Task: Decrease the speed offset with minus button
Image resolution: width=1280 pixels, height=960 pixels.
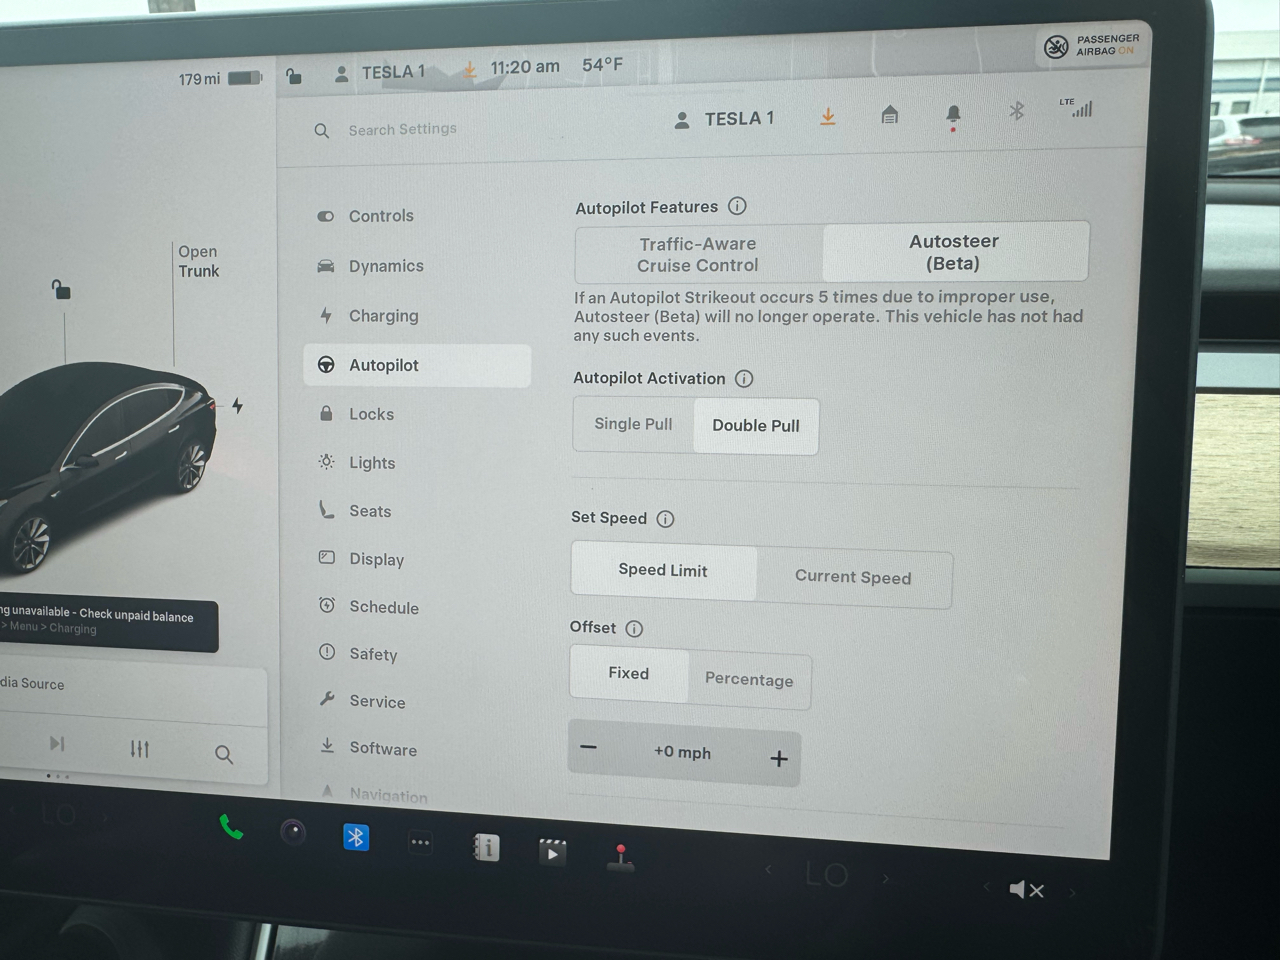Action: (x=589, y=748)
